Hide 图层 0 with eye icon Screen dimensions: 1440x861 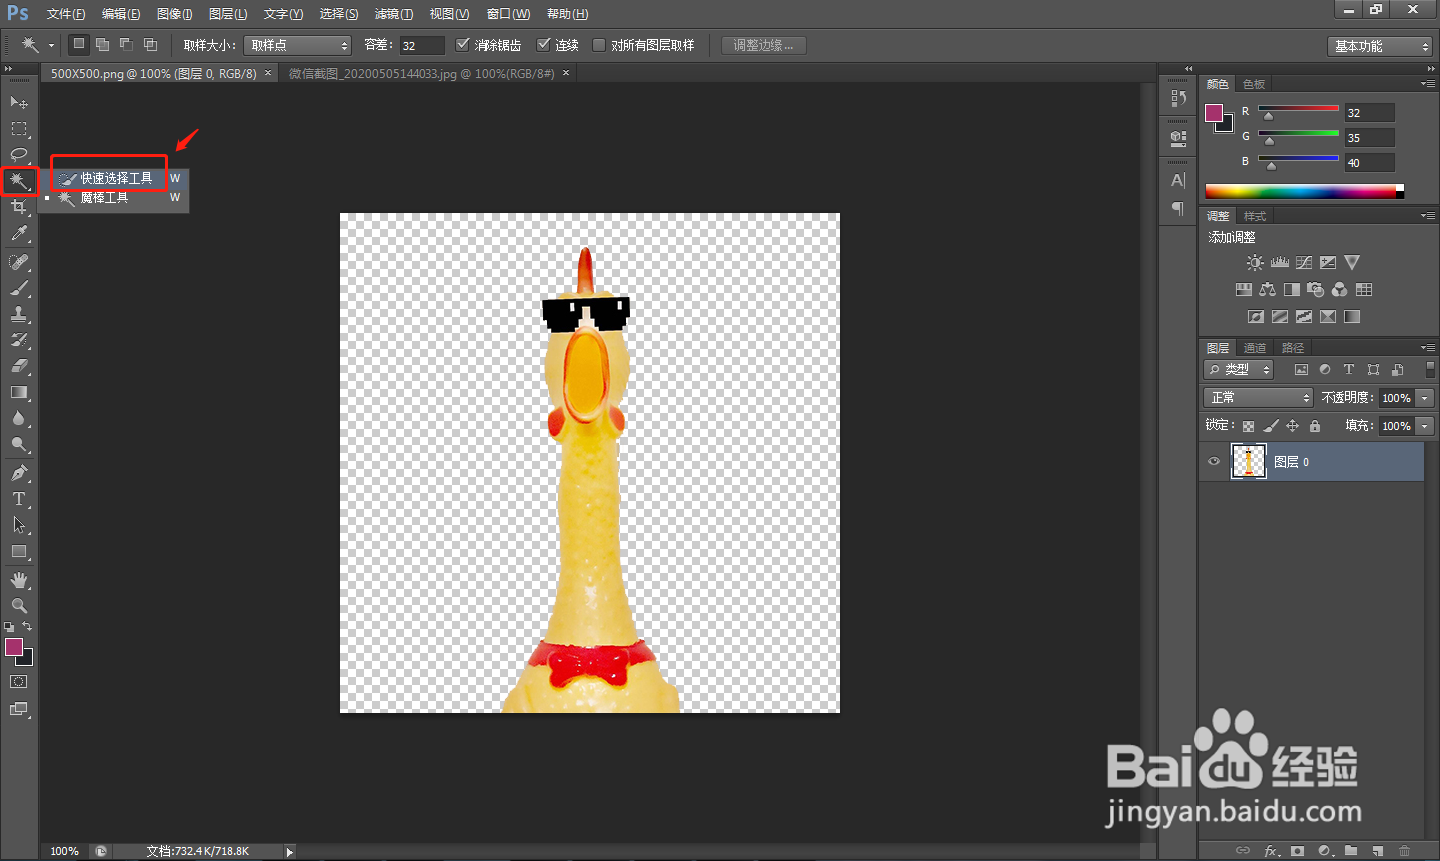click(1214, 462)
